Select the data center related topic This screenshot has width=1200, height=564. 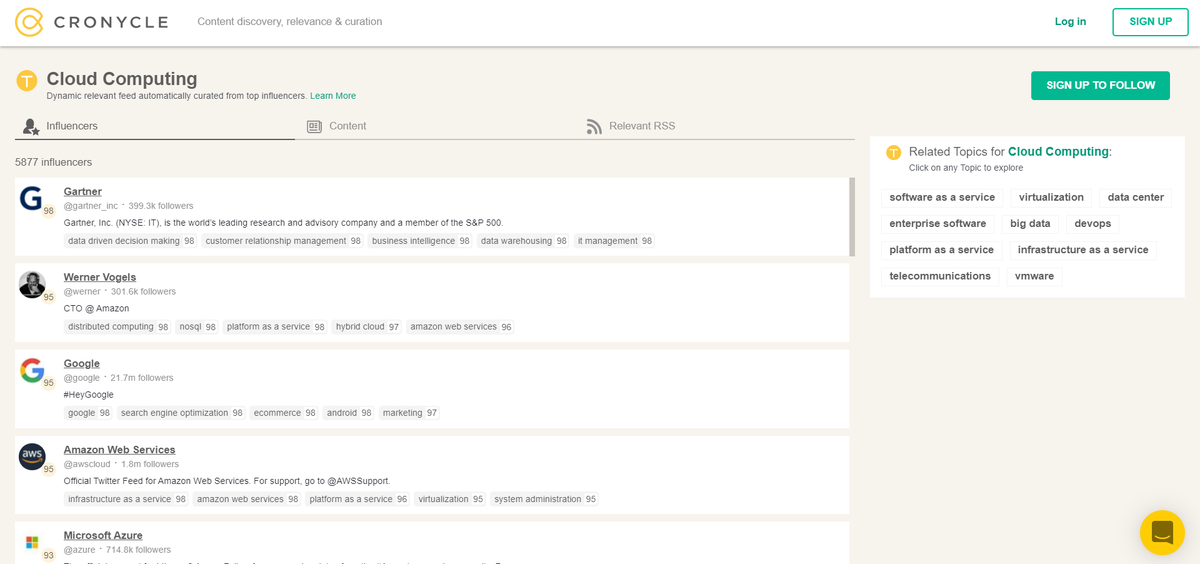pyautogui.click(x=1136, y=197)
